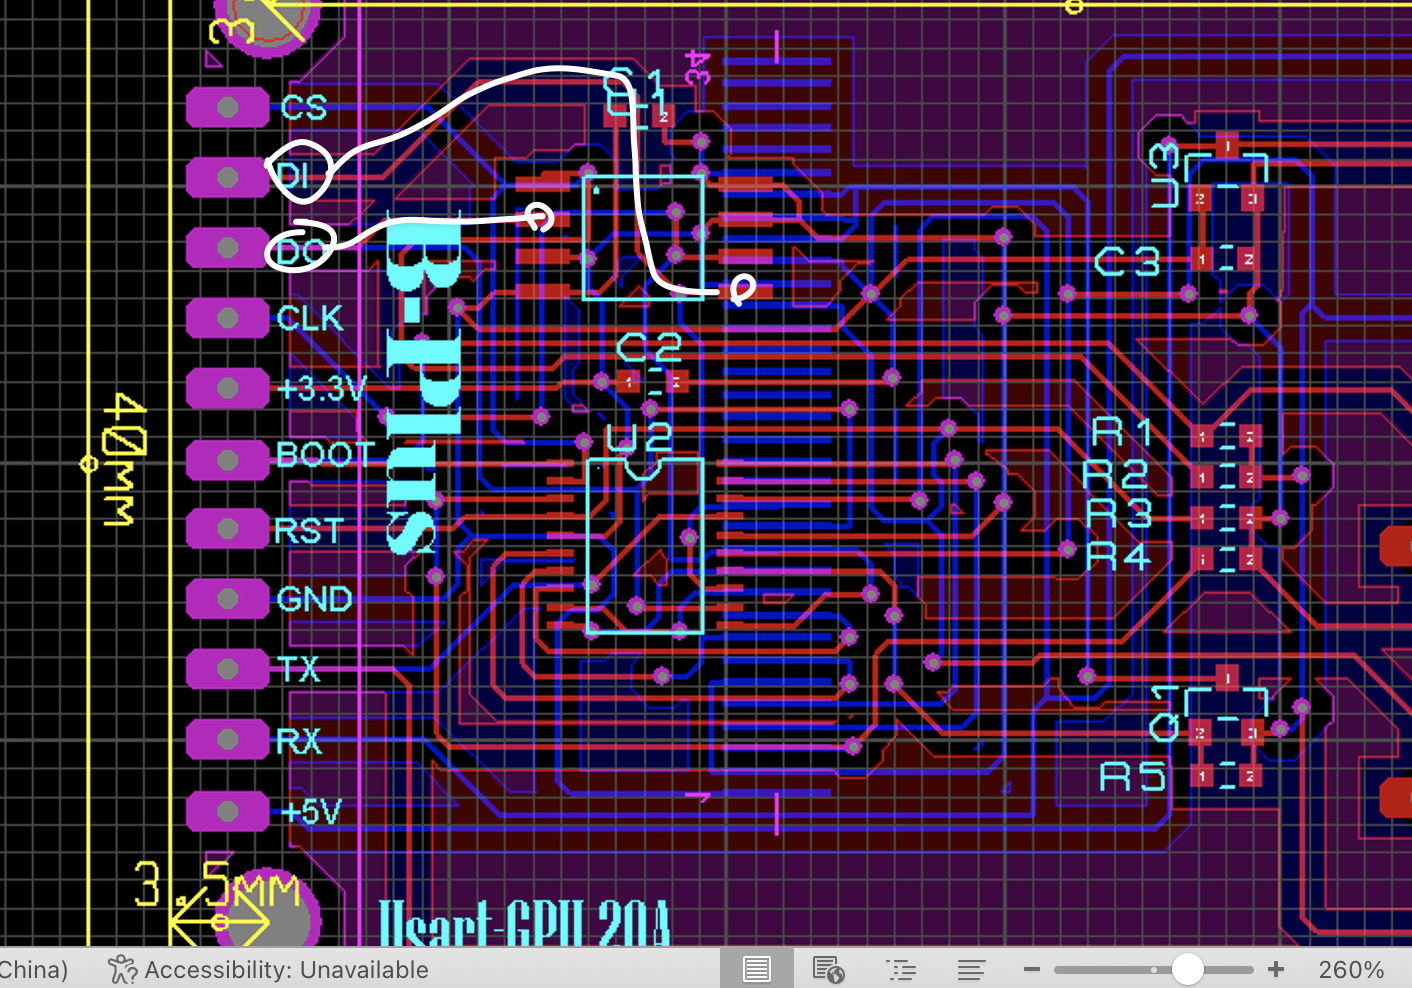Click the CLK pin label text

coord(310,318)
